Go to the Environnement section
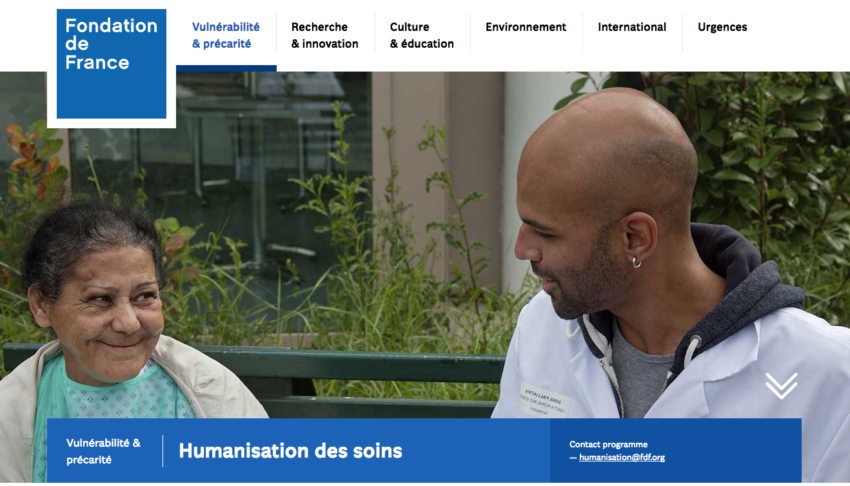 point(525,27)
